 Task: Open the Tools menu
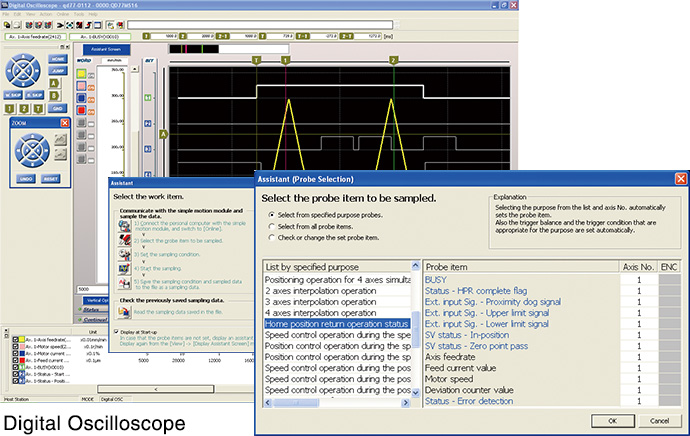click(x=78, y=16)
